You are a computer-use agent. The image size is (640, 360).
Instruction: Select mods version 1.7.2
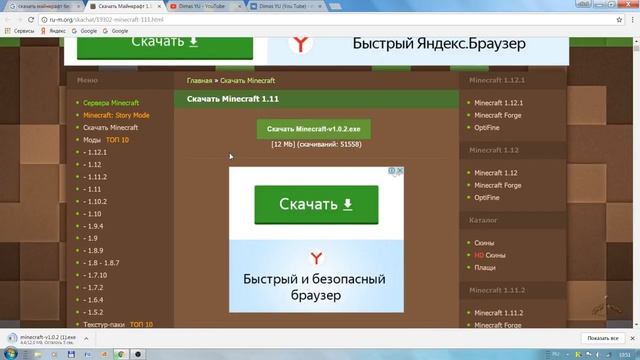click(x=93, y=287)
